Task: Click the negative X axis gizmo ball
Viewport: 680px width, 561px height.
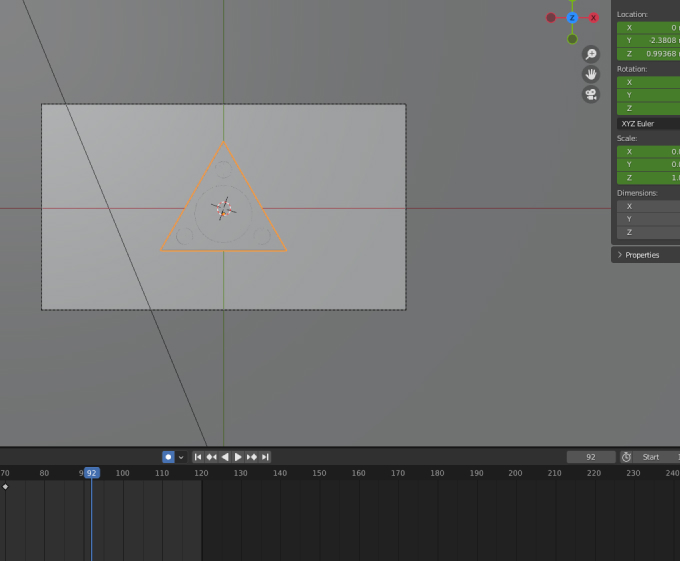Action: 551,18
